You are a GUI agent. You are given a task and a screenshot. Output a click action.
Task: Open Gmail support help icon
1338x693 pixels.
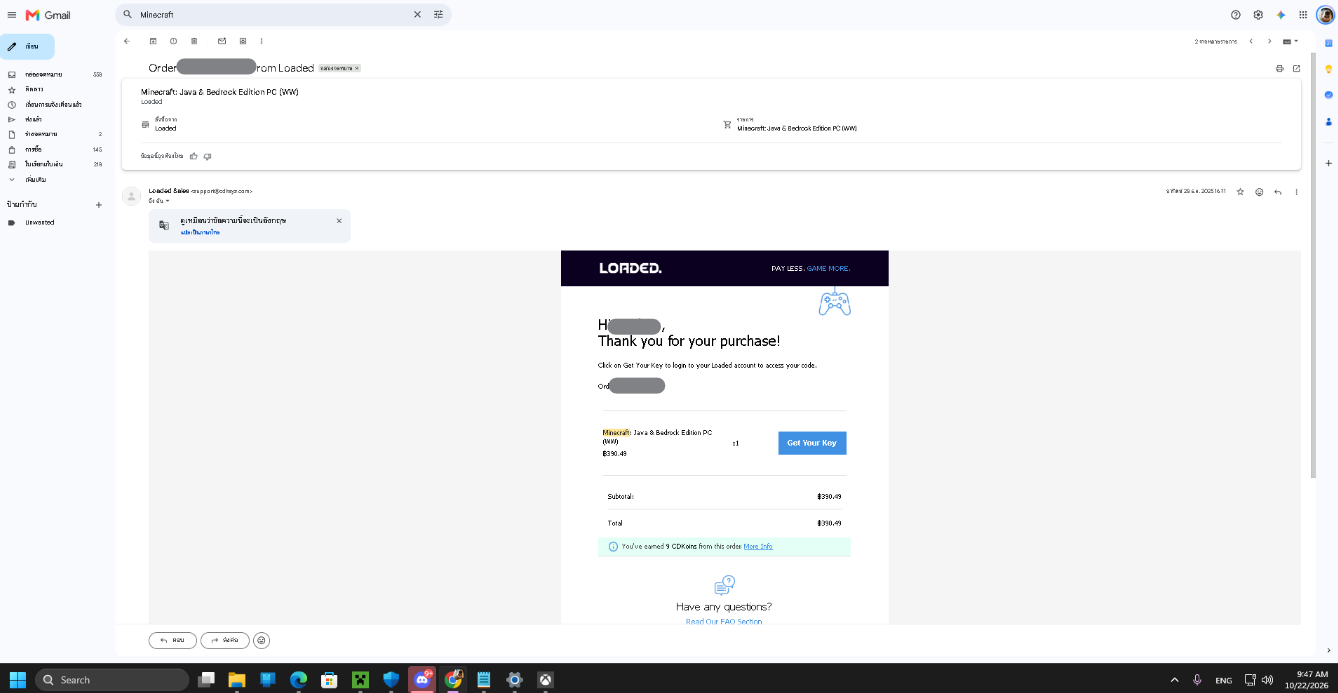point(1236,15)
